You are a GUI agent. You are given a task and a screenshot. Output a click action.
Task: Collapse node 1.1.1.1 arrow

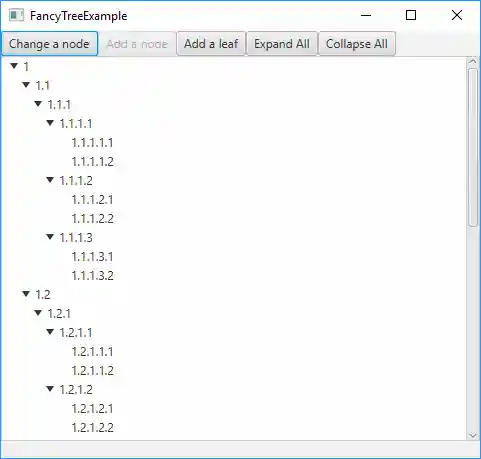(x=50, y=123)
